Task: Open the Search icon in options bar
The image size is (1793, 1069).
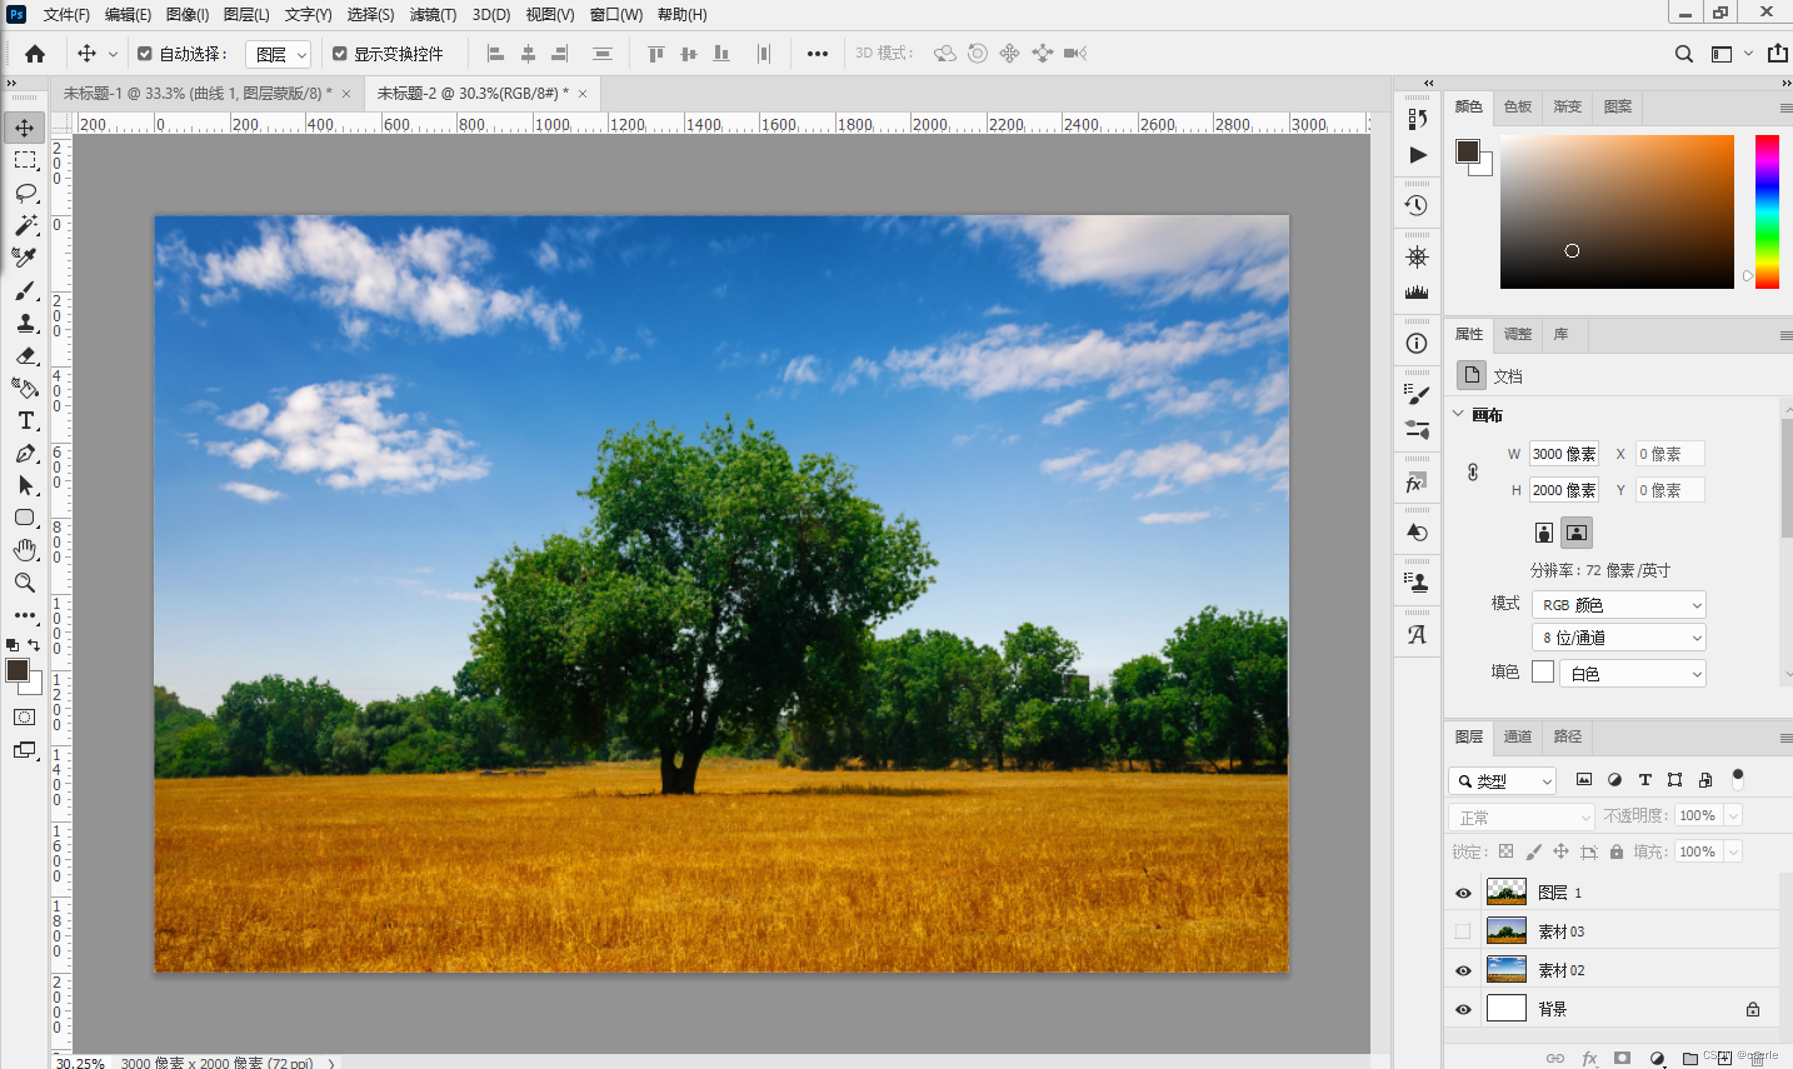Action: click(x=1684, y=54)
